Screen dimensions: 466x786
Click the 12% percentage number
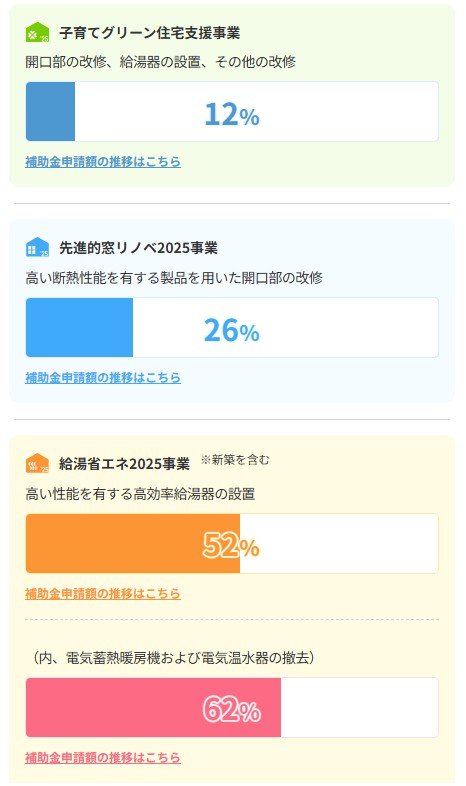pyautogui.click(x=232, y=114)
